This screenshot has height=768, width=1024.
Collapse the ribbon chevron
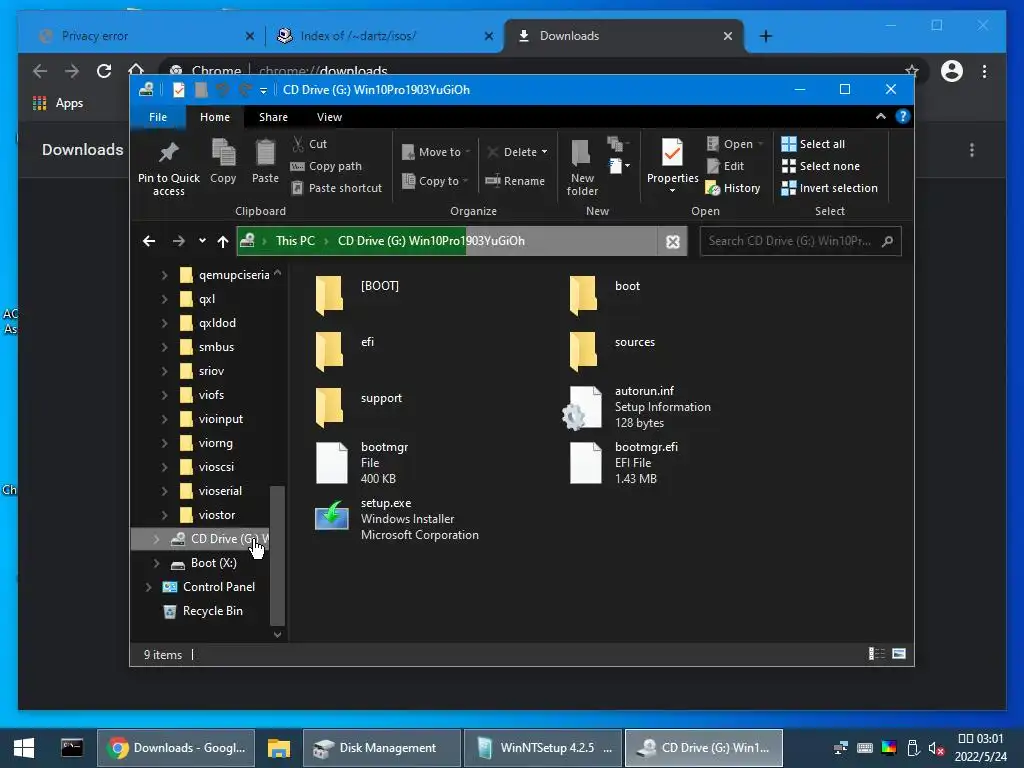click(881, 116)
